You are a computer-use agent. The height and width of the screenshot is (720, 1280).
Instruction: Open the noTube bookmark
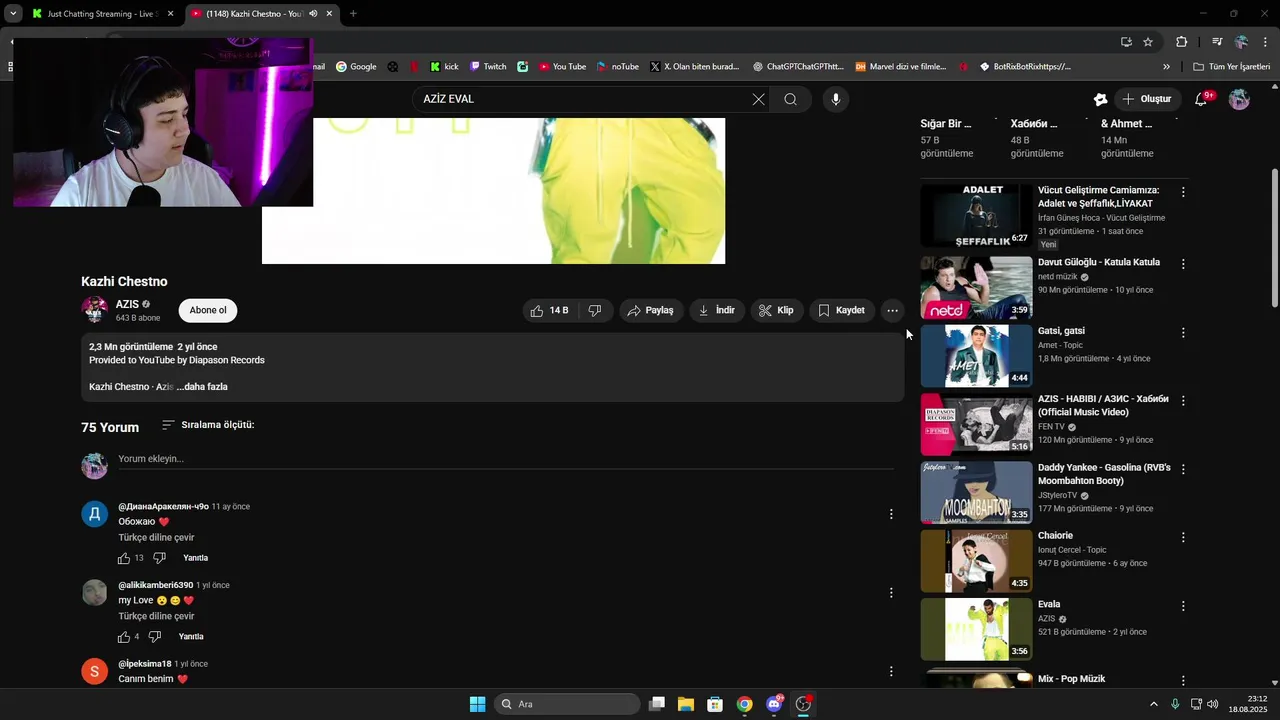617,67
